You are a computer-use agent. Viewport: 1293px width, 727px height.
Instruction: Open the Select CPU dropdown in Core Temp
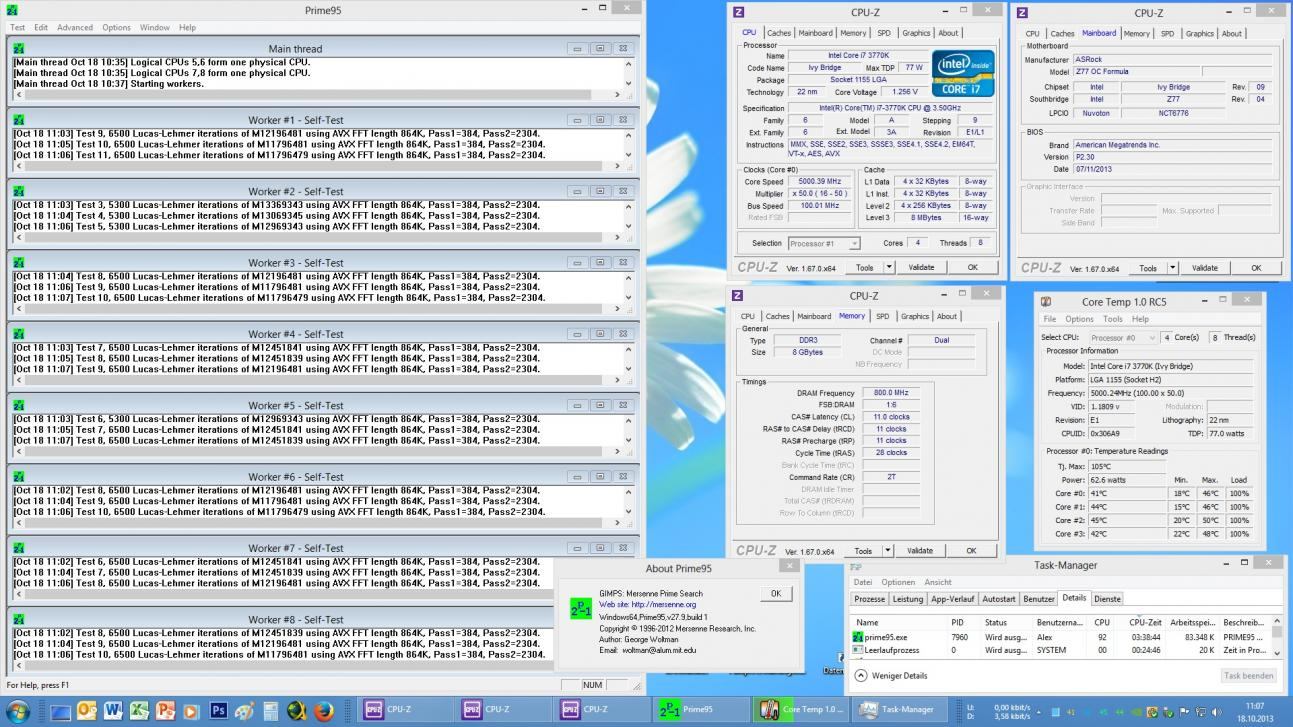click(1122, 338)
